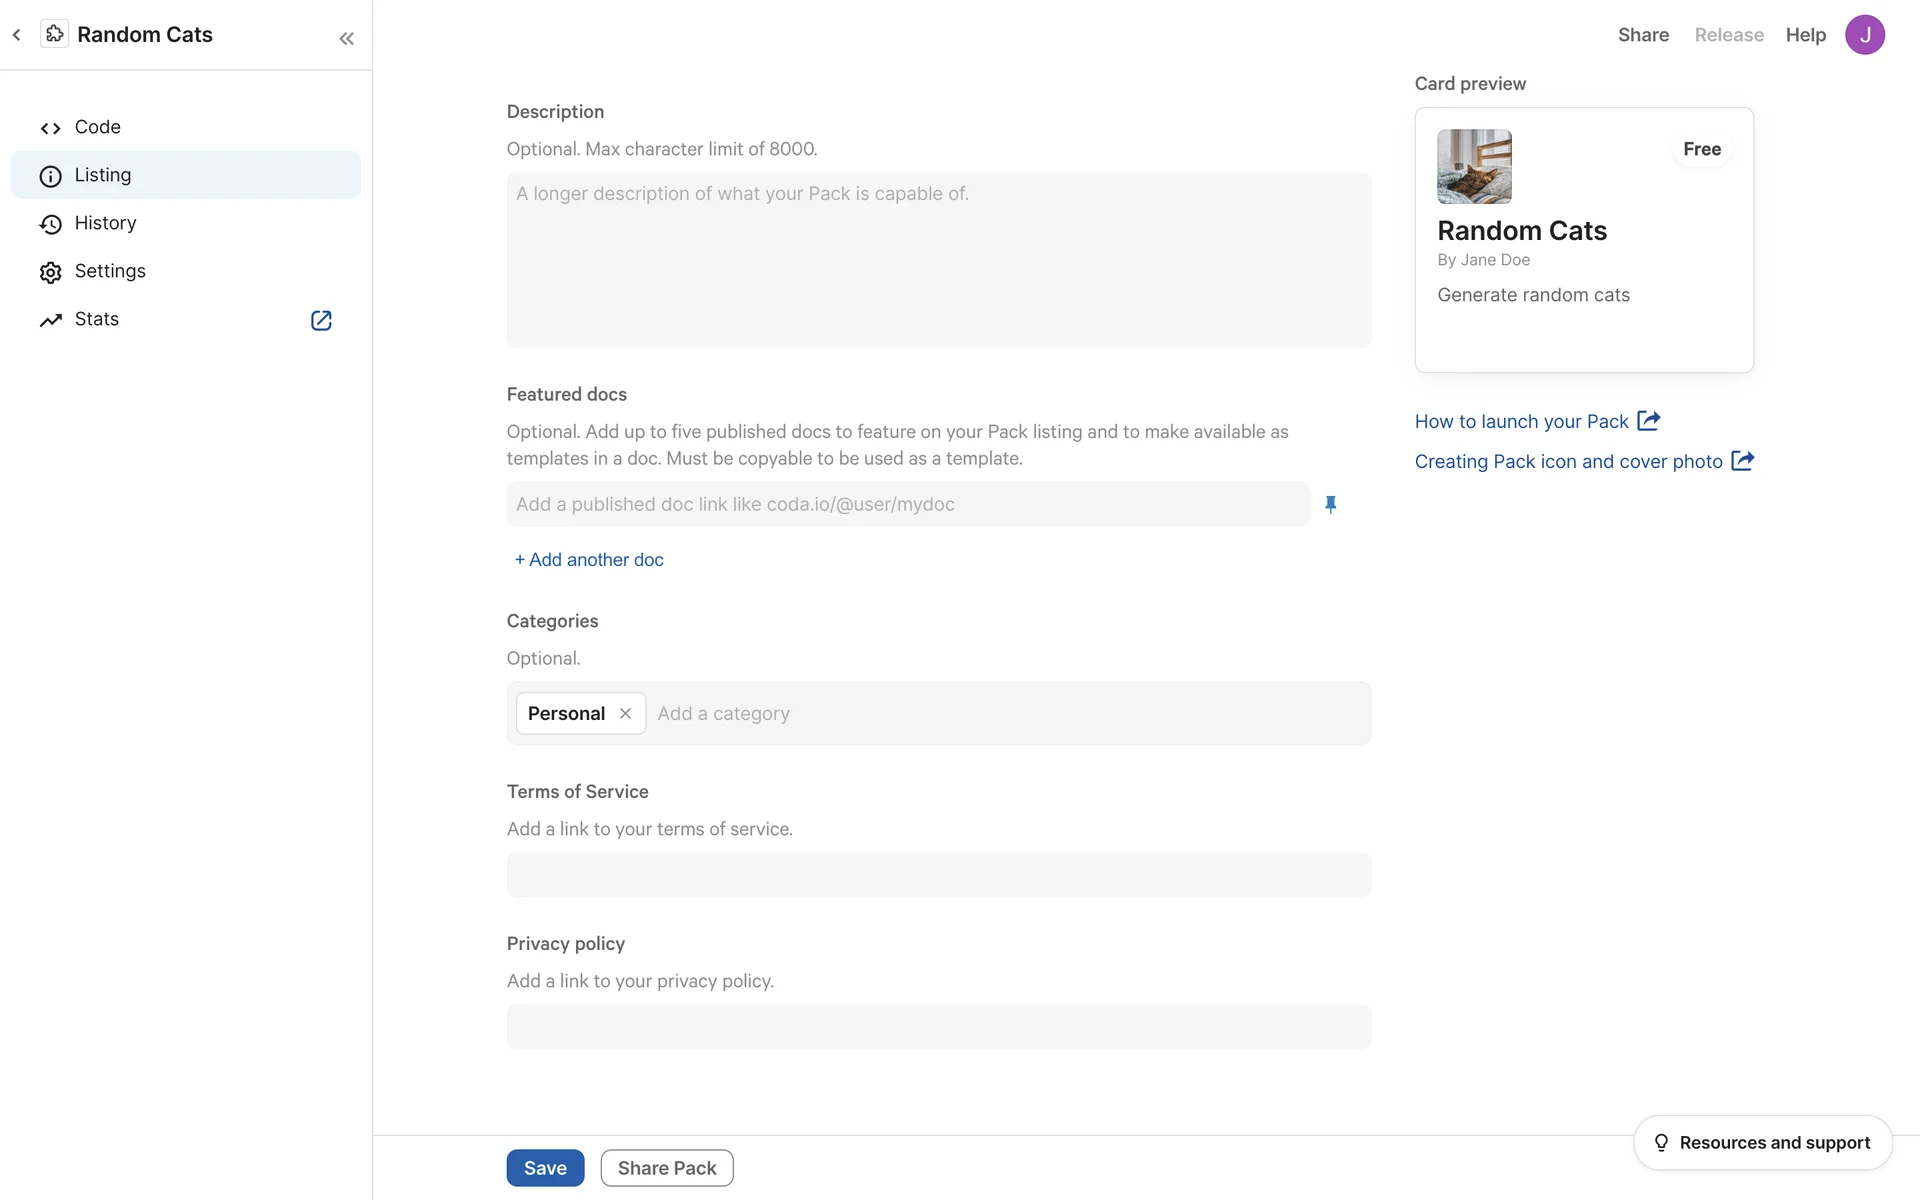
Task: Go to Settings in sidebar
Action: [x=110, y=271]
